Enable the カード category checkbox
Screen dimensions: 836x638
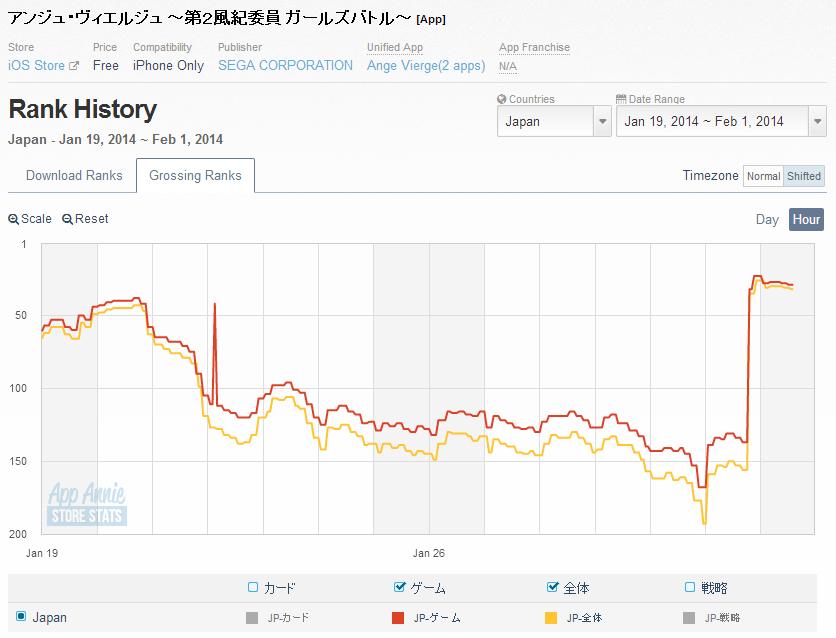point(253,587)
